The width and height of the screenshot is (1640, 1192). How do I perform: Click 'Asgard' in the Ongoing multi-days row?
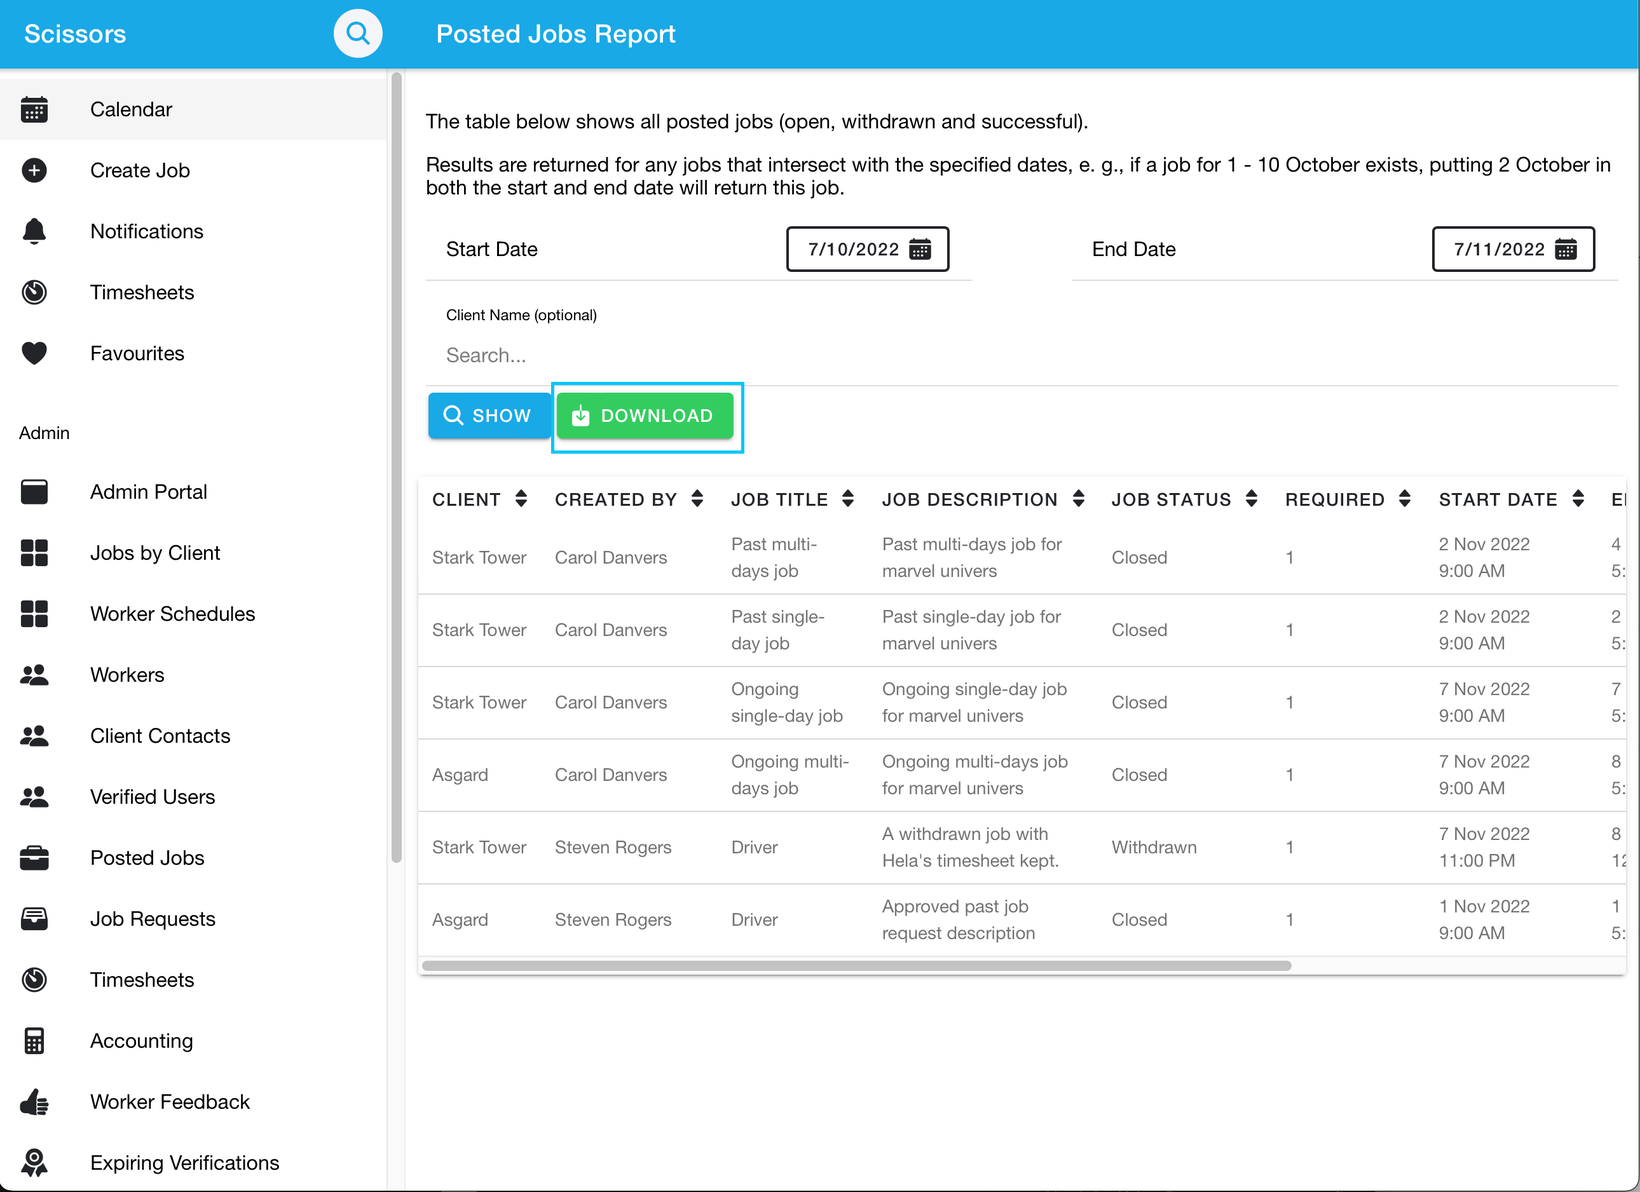click(460, 775)
